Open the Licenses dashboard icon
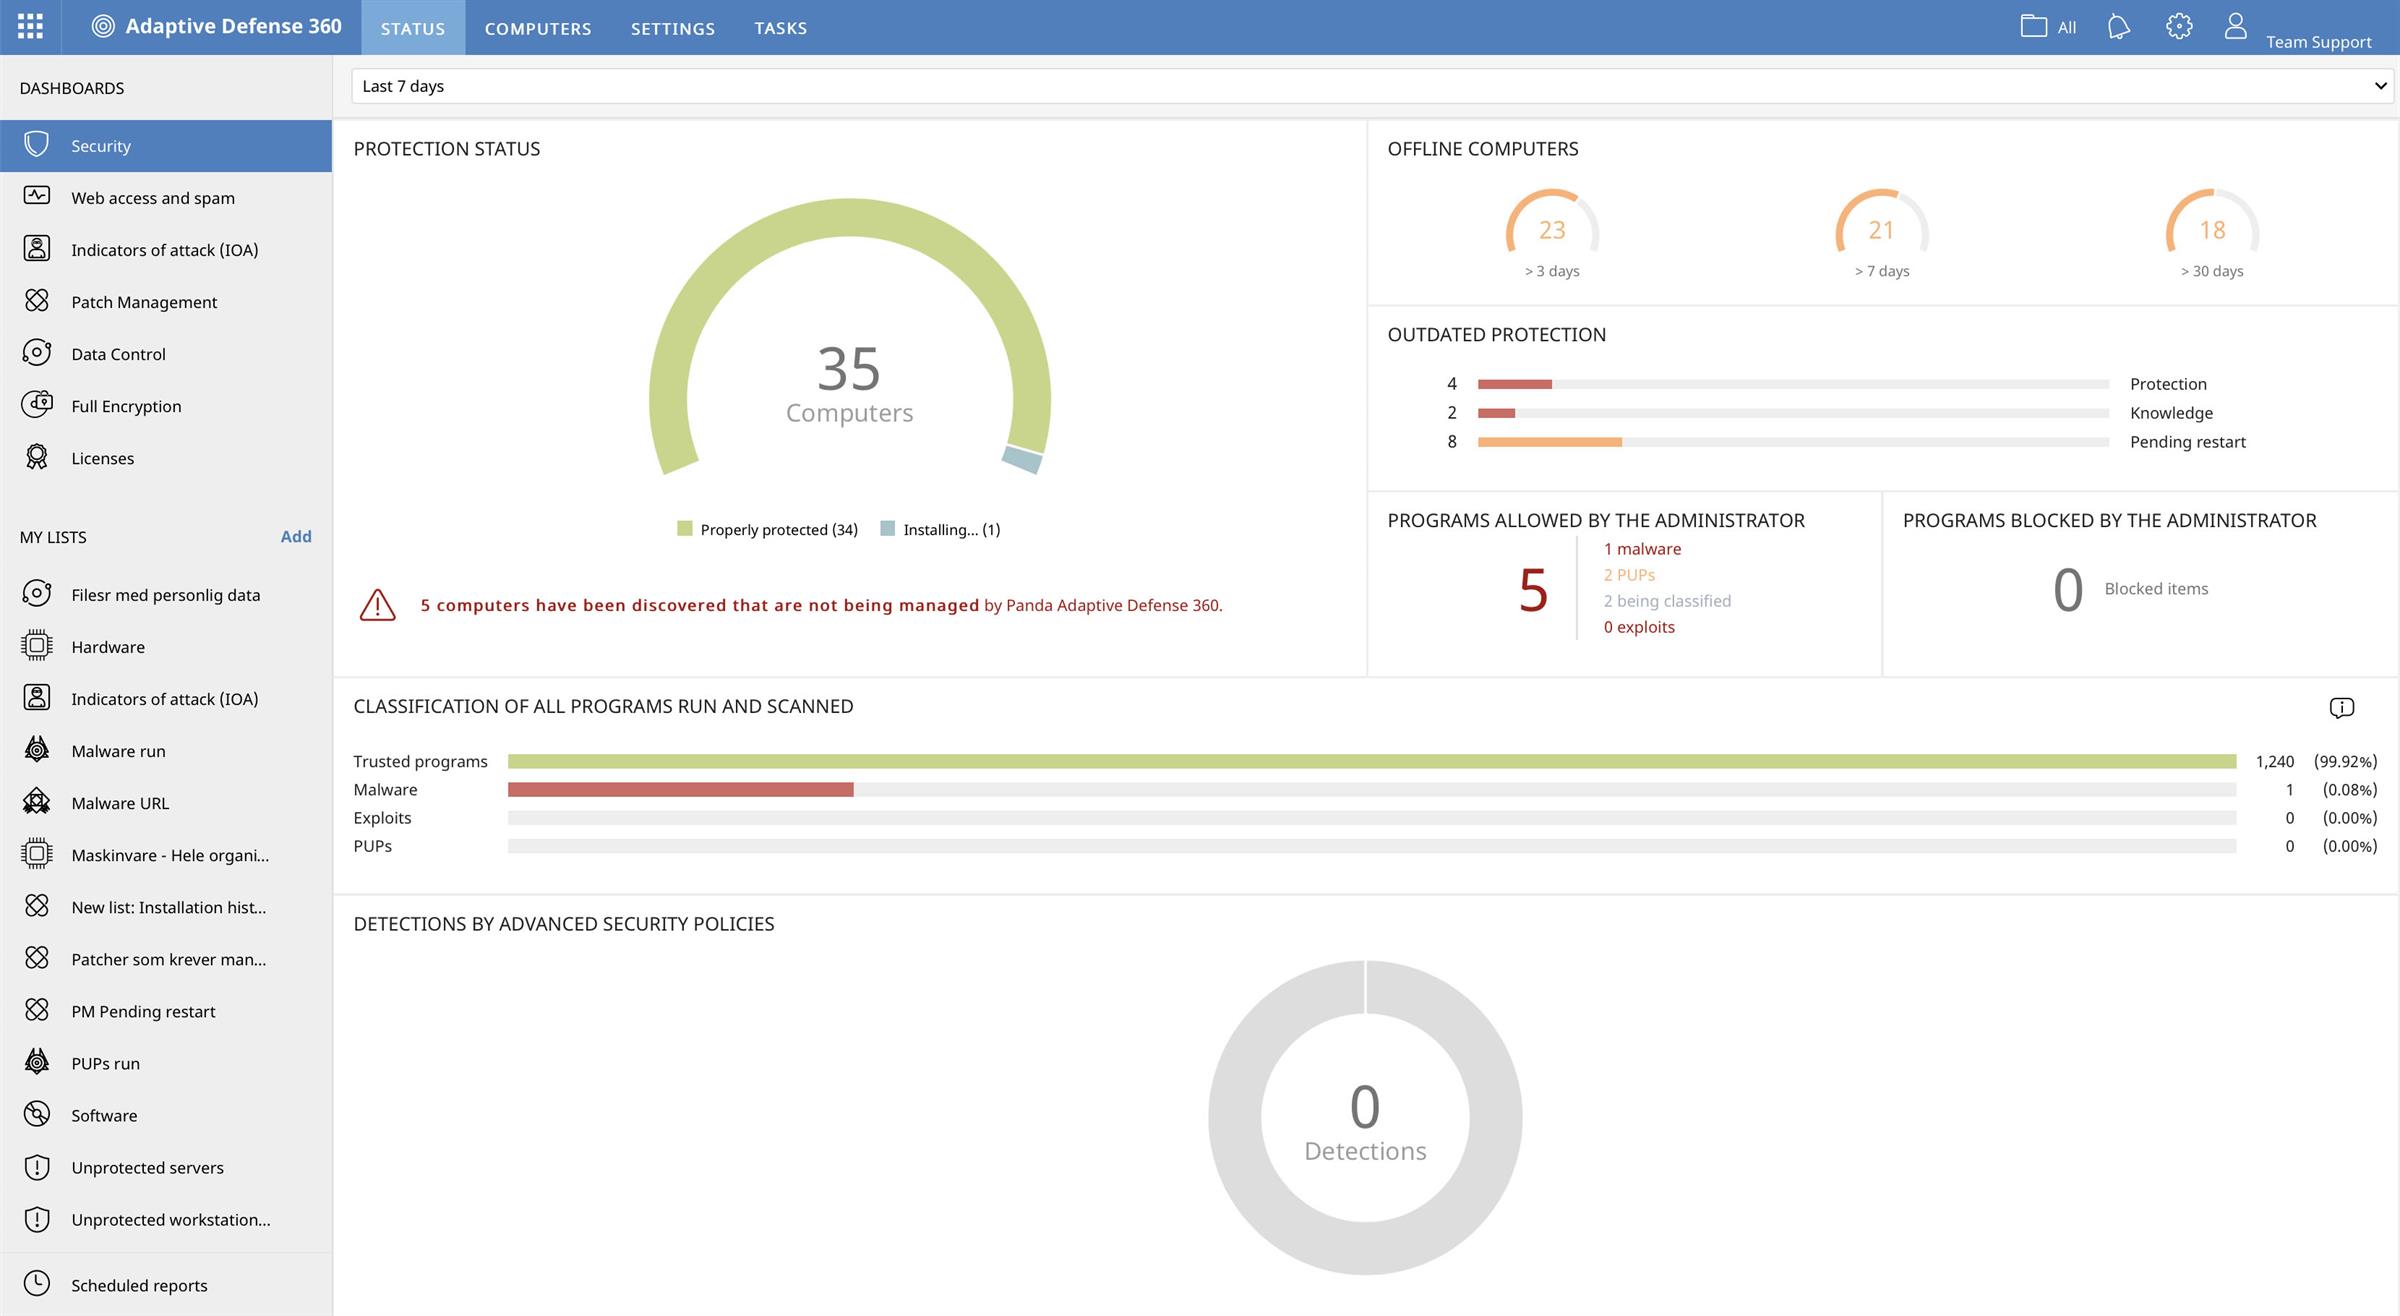This screenshot has width=2400, height=1316. (37, 457)
